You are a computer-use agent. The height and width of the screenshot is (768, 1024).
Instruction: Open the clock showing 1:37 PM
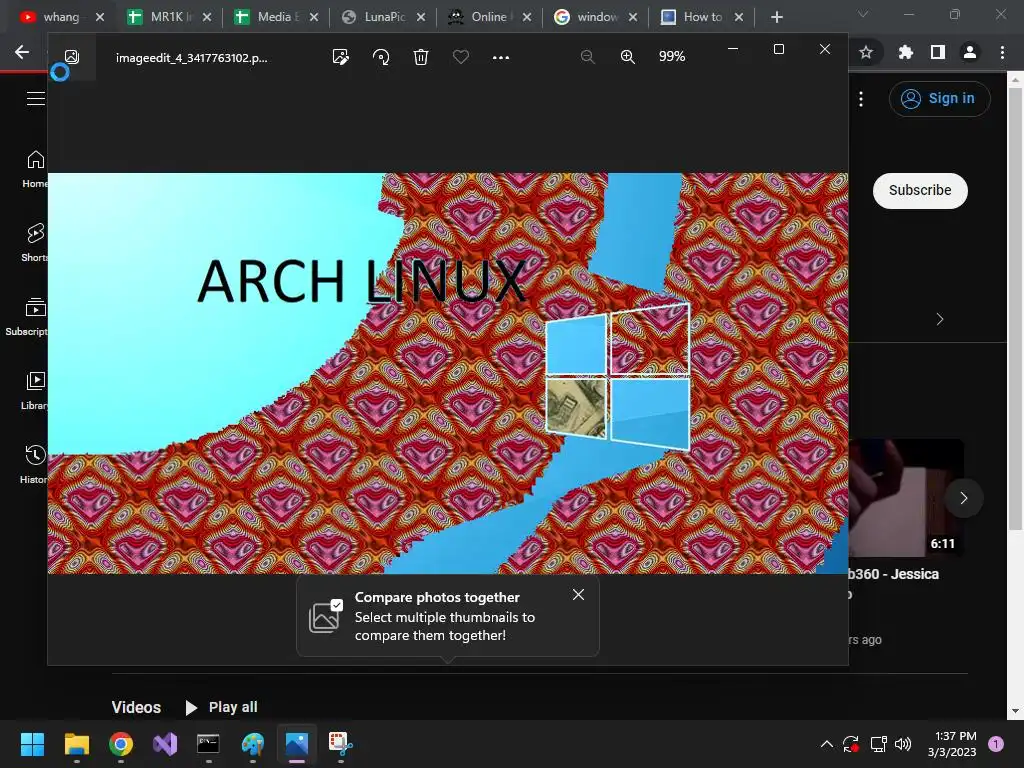point(952,744)
